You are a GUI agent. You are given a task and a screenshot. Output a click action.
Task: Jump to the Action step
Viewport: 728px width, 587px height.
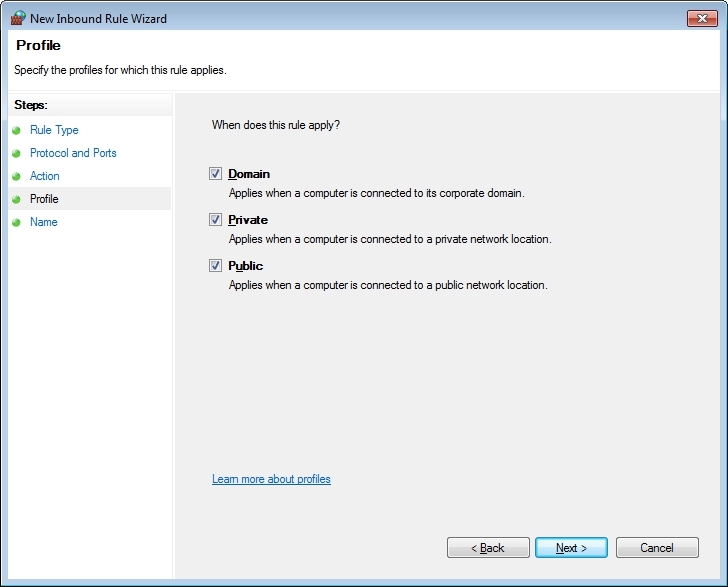pyautogui.click(x=45, y=176)
